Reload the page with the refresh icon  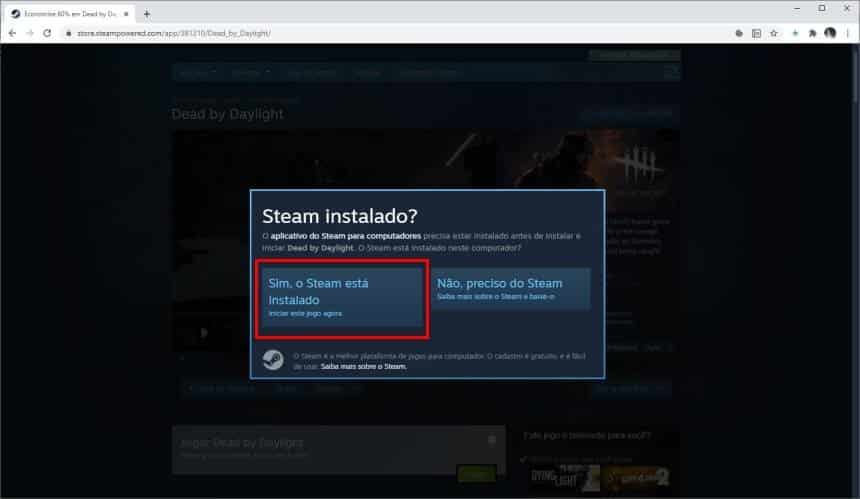click(47, 33)
